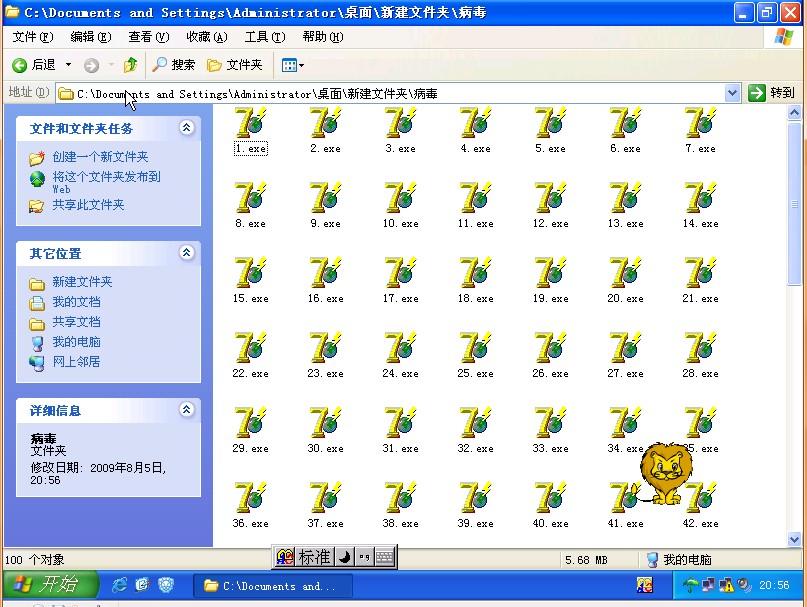Toggle the IME punctuation mode icon
The height and width of the screenshot is (607, 807).
click(364, 557)
